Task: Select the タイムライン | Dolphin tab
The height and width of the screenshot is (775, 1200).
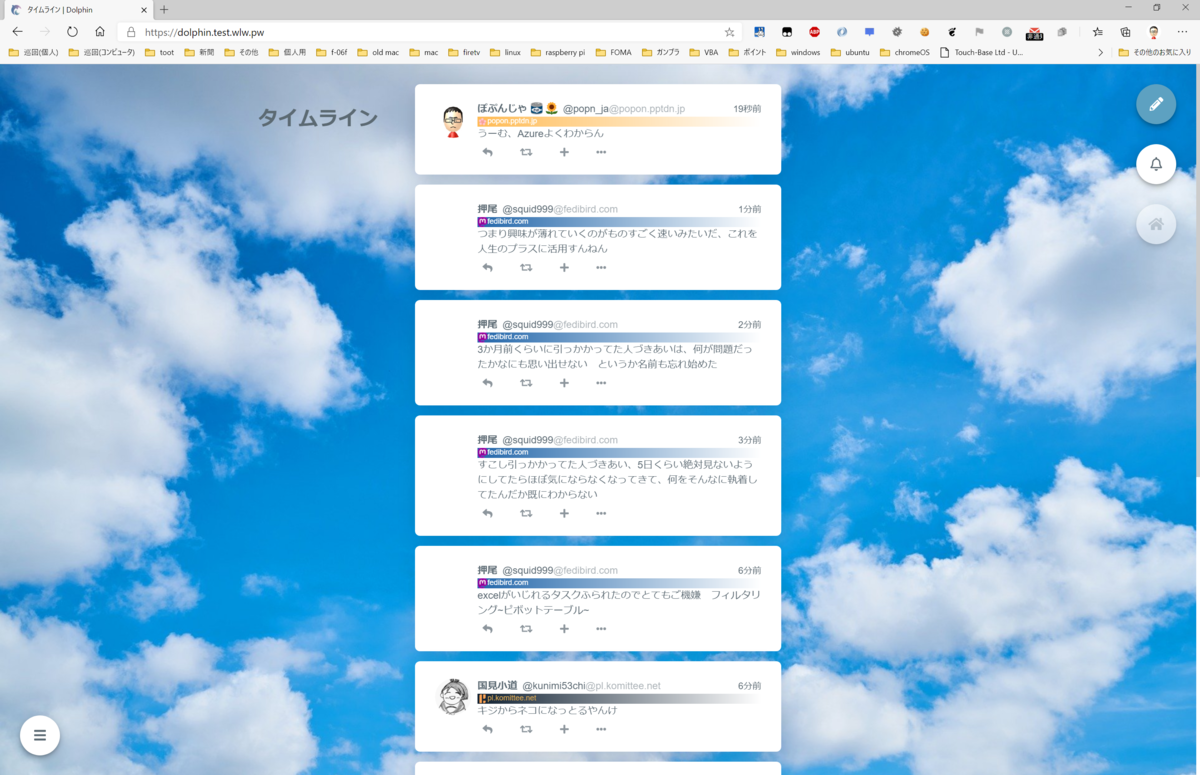Action: (78, 10)
